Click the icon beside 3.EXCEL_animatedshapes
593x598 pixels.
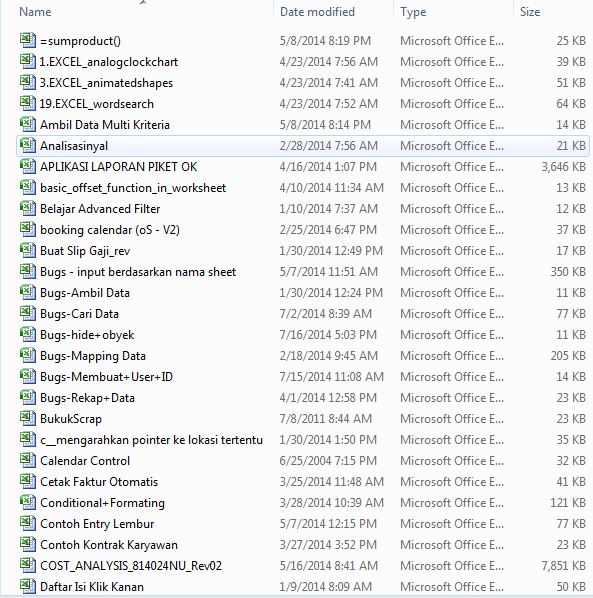pyautogui.click(x=28, y=82)
